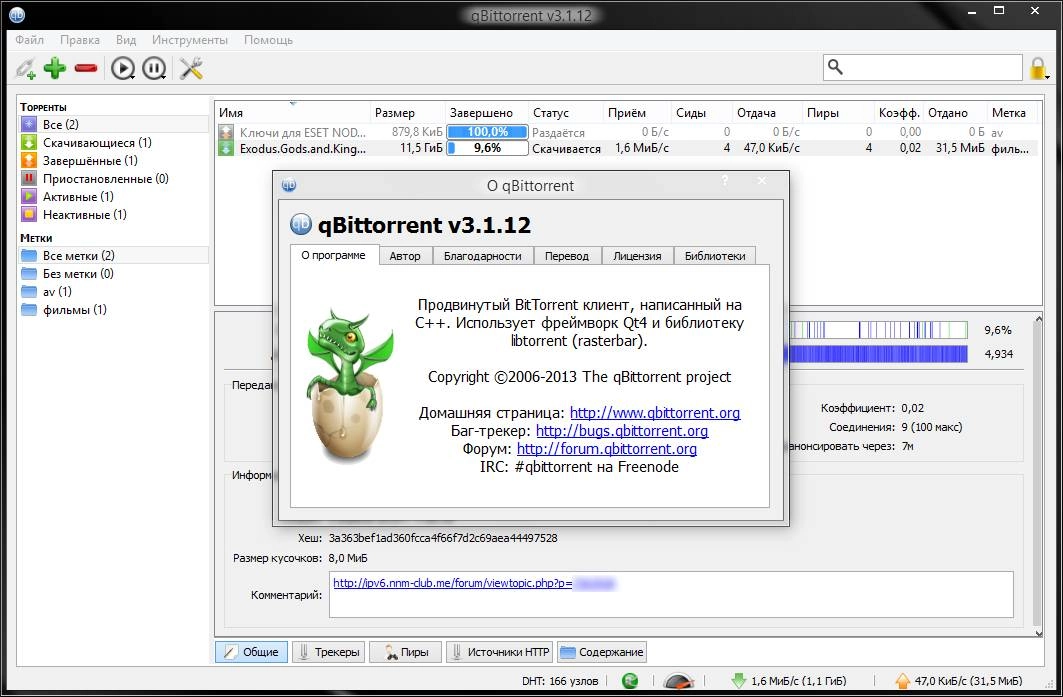Viewport: 1063px width, 697px height.
Task: Click the status icon of Ключи для ESET NOD row
Action: (x=226, y=132)
